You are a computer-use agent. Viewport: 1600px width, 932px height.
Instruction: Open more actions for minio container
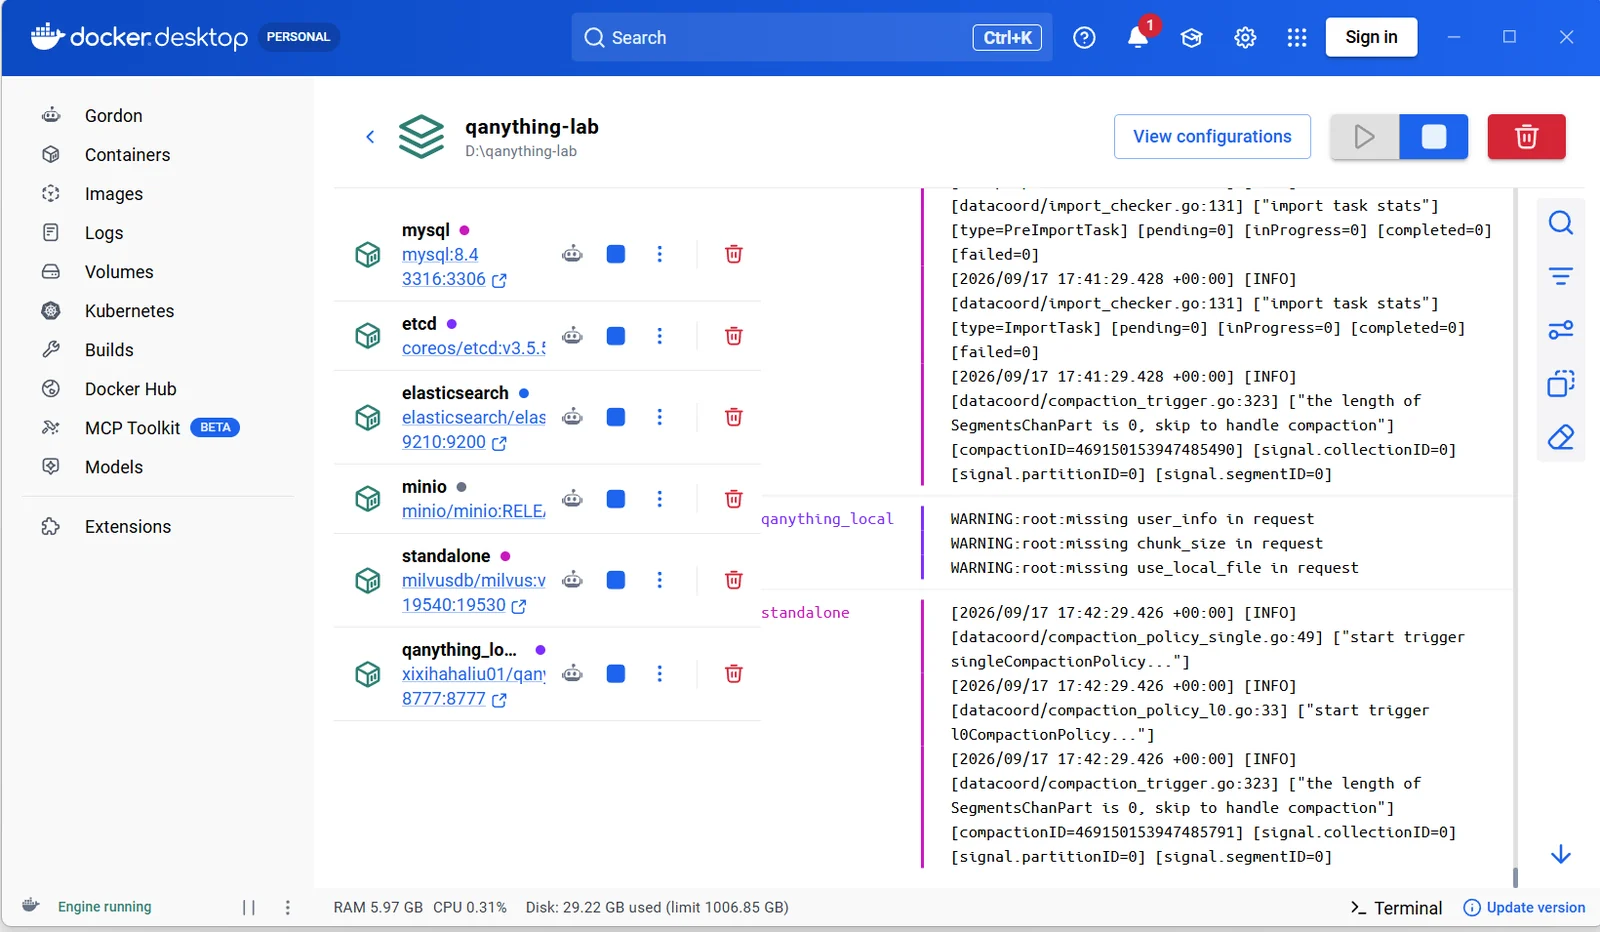pos(659,499)
